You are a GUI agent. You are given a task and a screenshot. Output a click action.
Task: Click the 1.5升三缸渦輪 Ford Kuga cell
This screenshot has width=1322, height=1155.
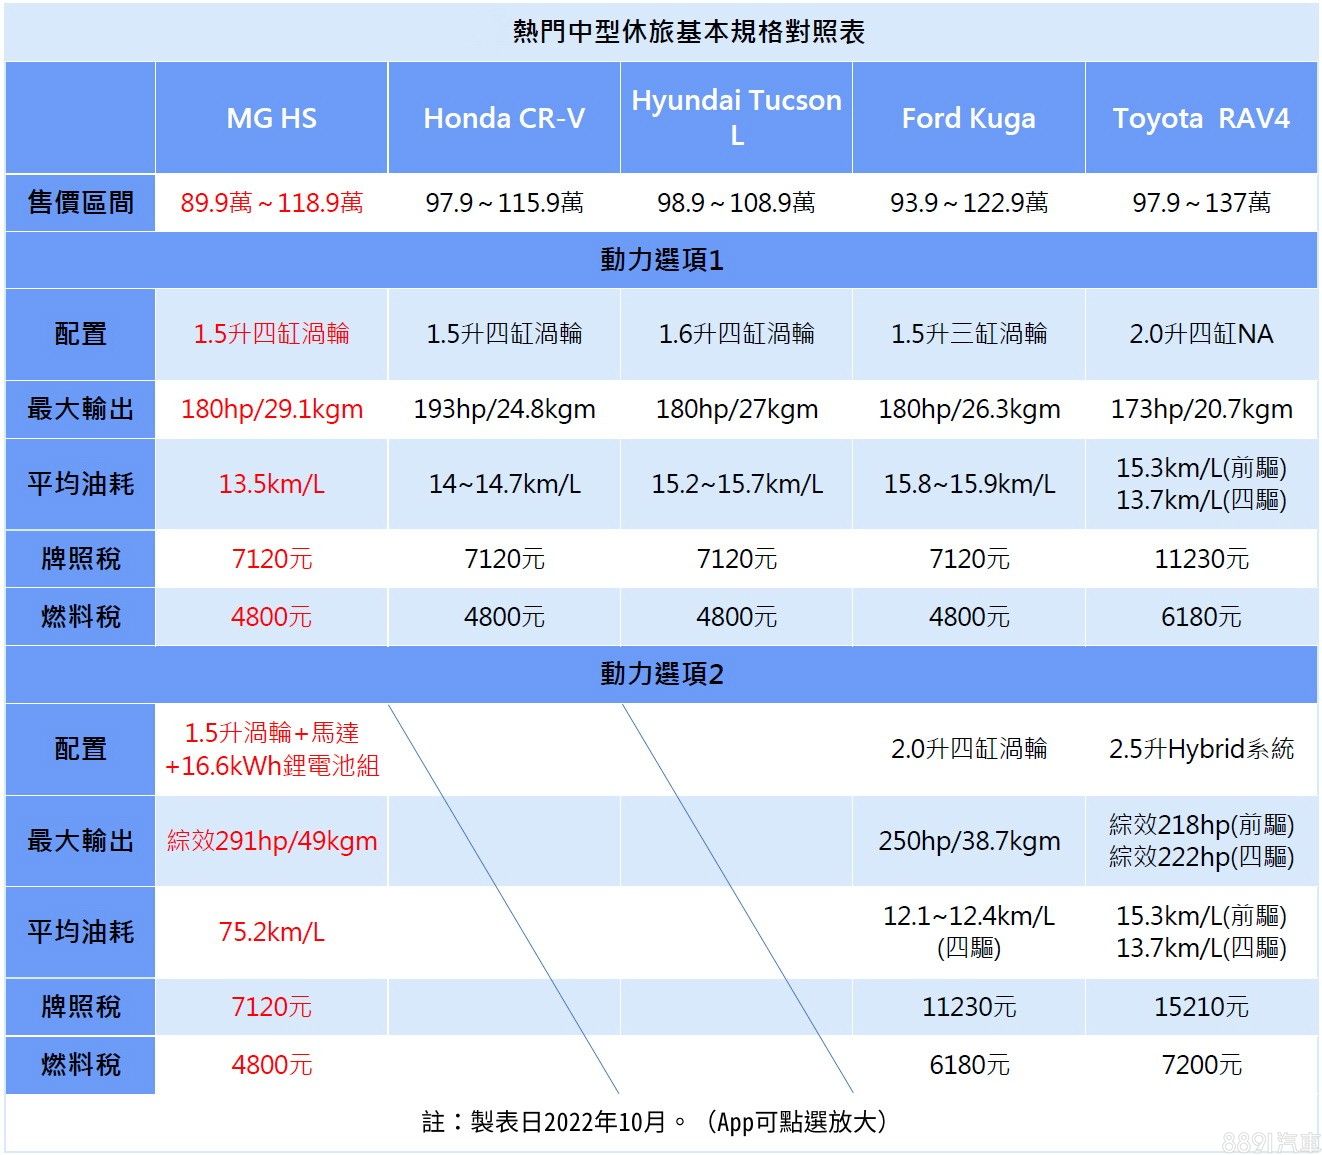pyautogui.click(x=968, y=334)
